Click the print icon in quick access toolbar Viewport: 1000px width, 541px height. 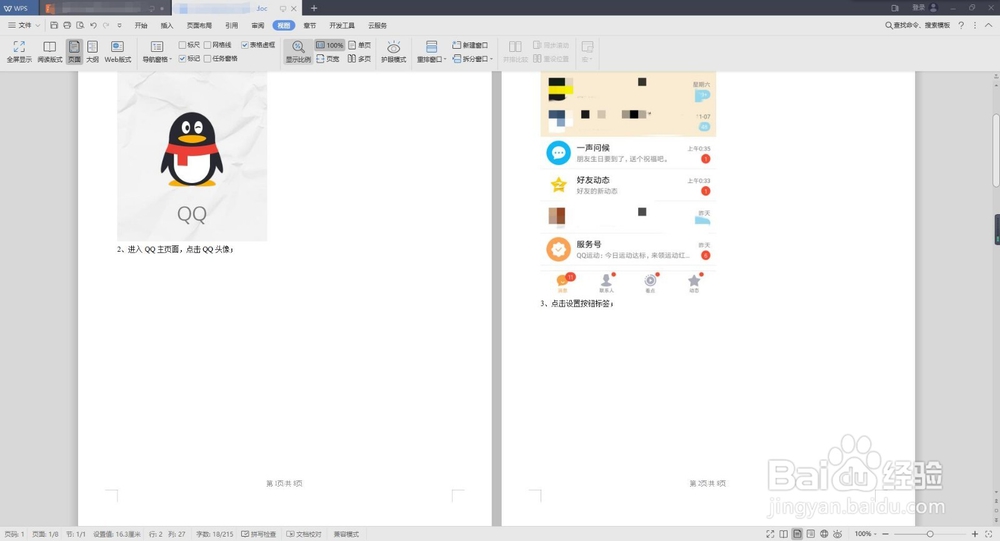[x=67, y=25]
